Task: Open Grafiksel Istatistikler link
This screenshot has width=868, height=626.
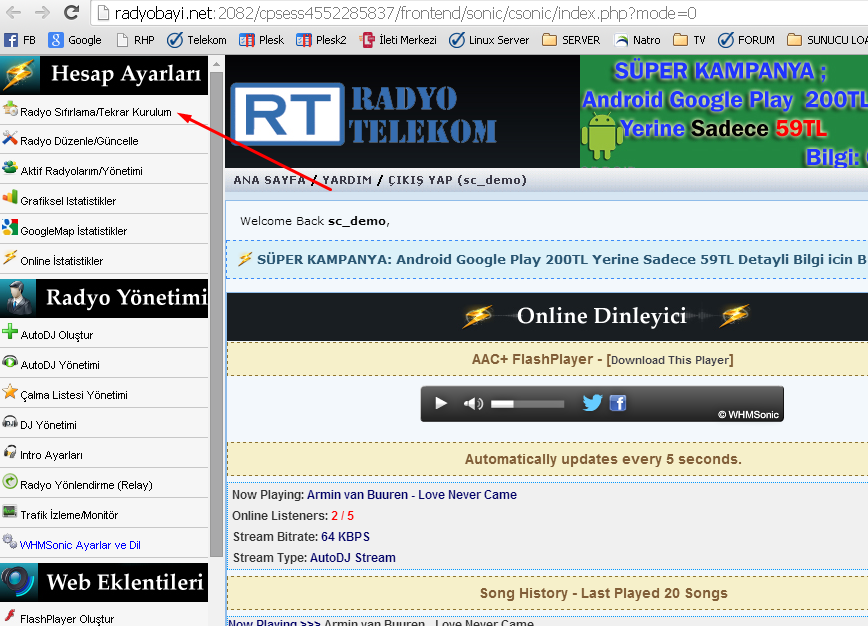Action: pyautogui.click(x=68, y=201)
